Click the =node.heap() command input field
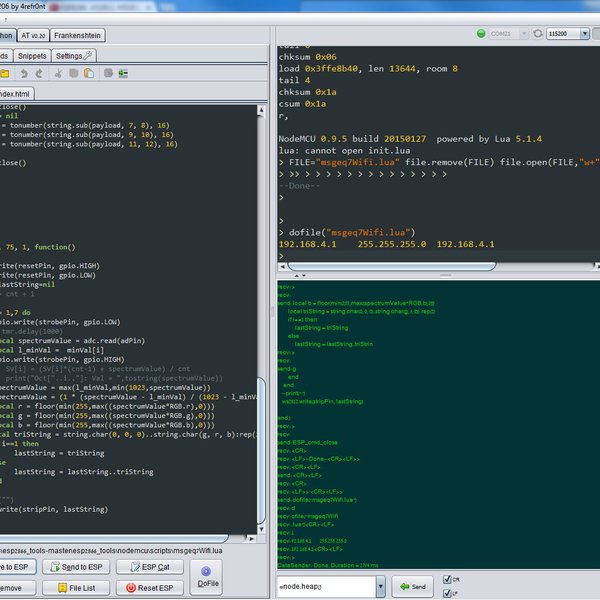This screenshot has height=600, width=600. point(327,586)
